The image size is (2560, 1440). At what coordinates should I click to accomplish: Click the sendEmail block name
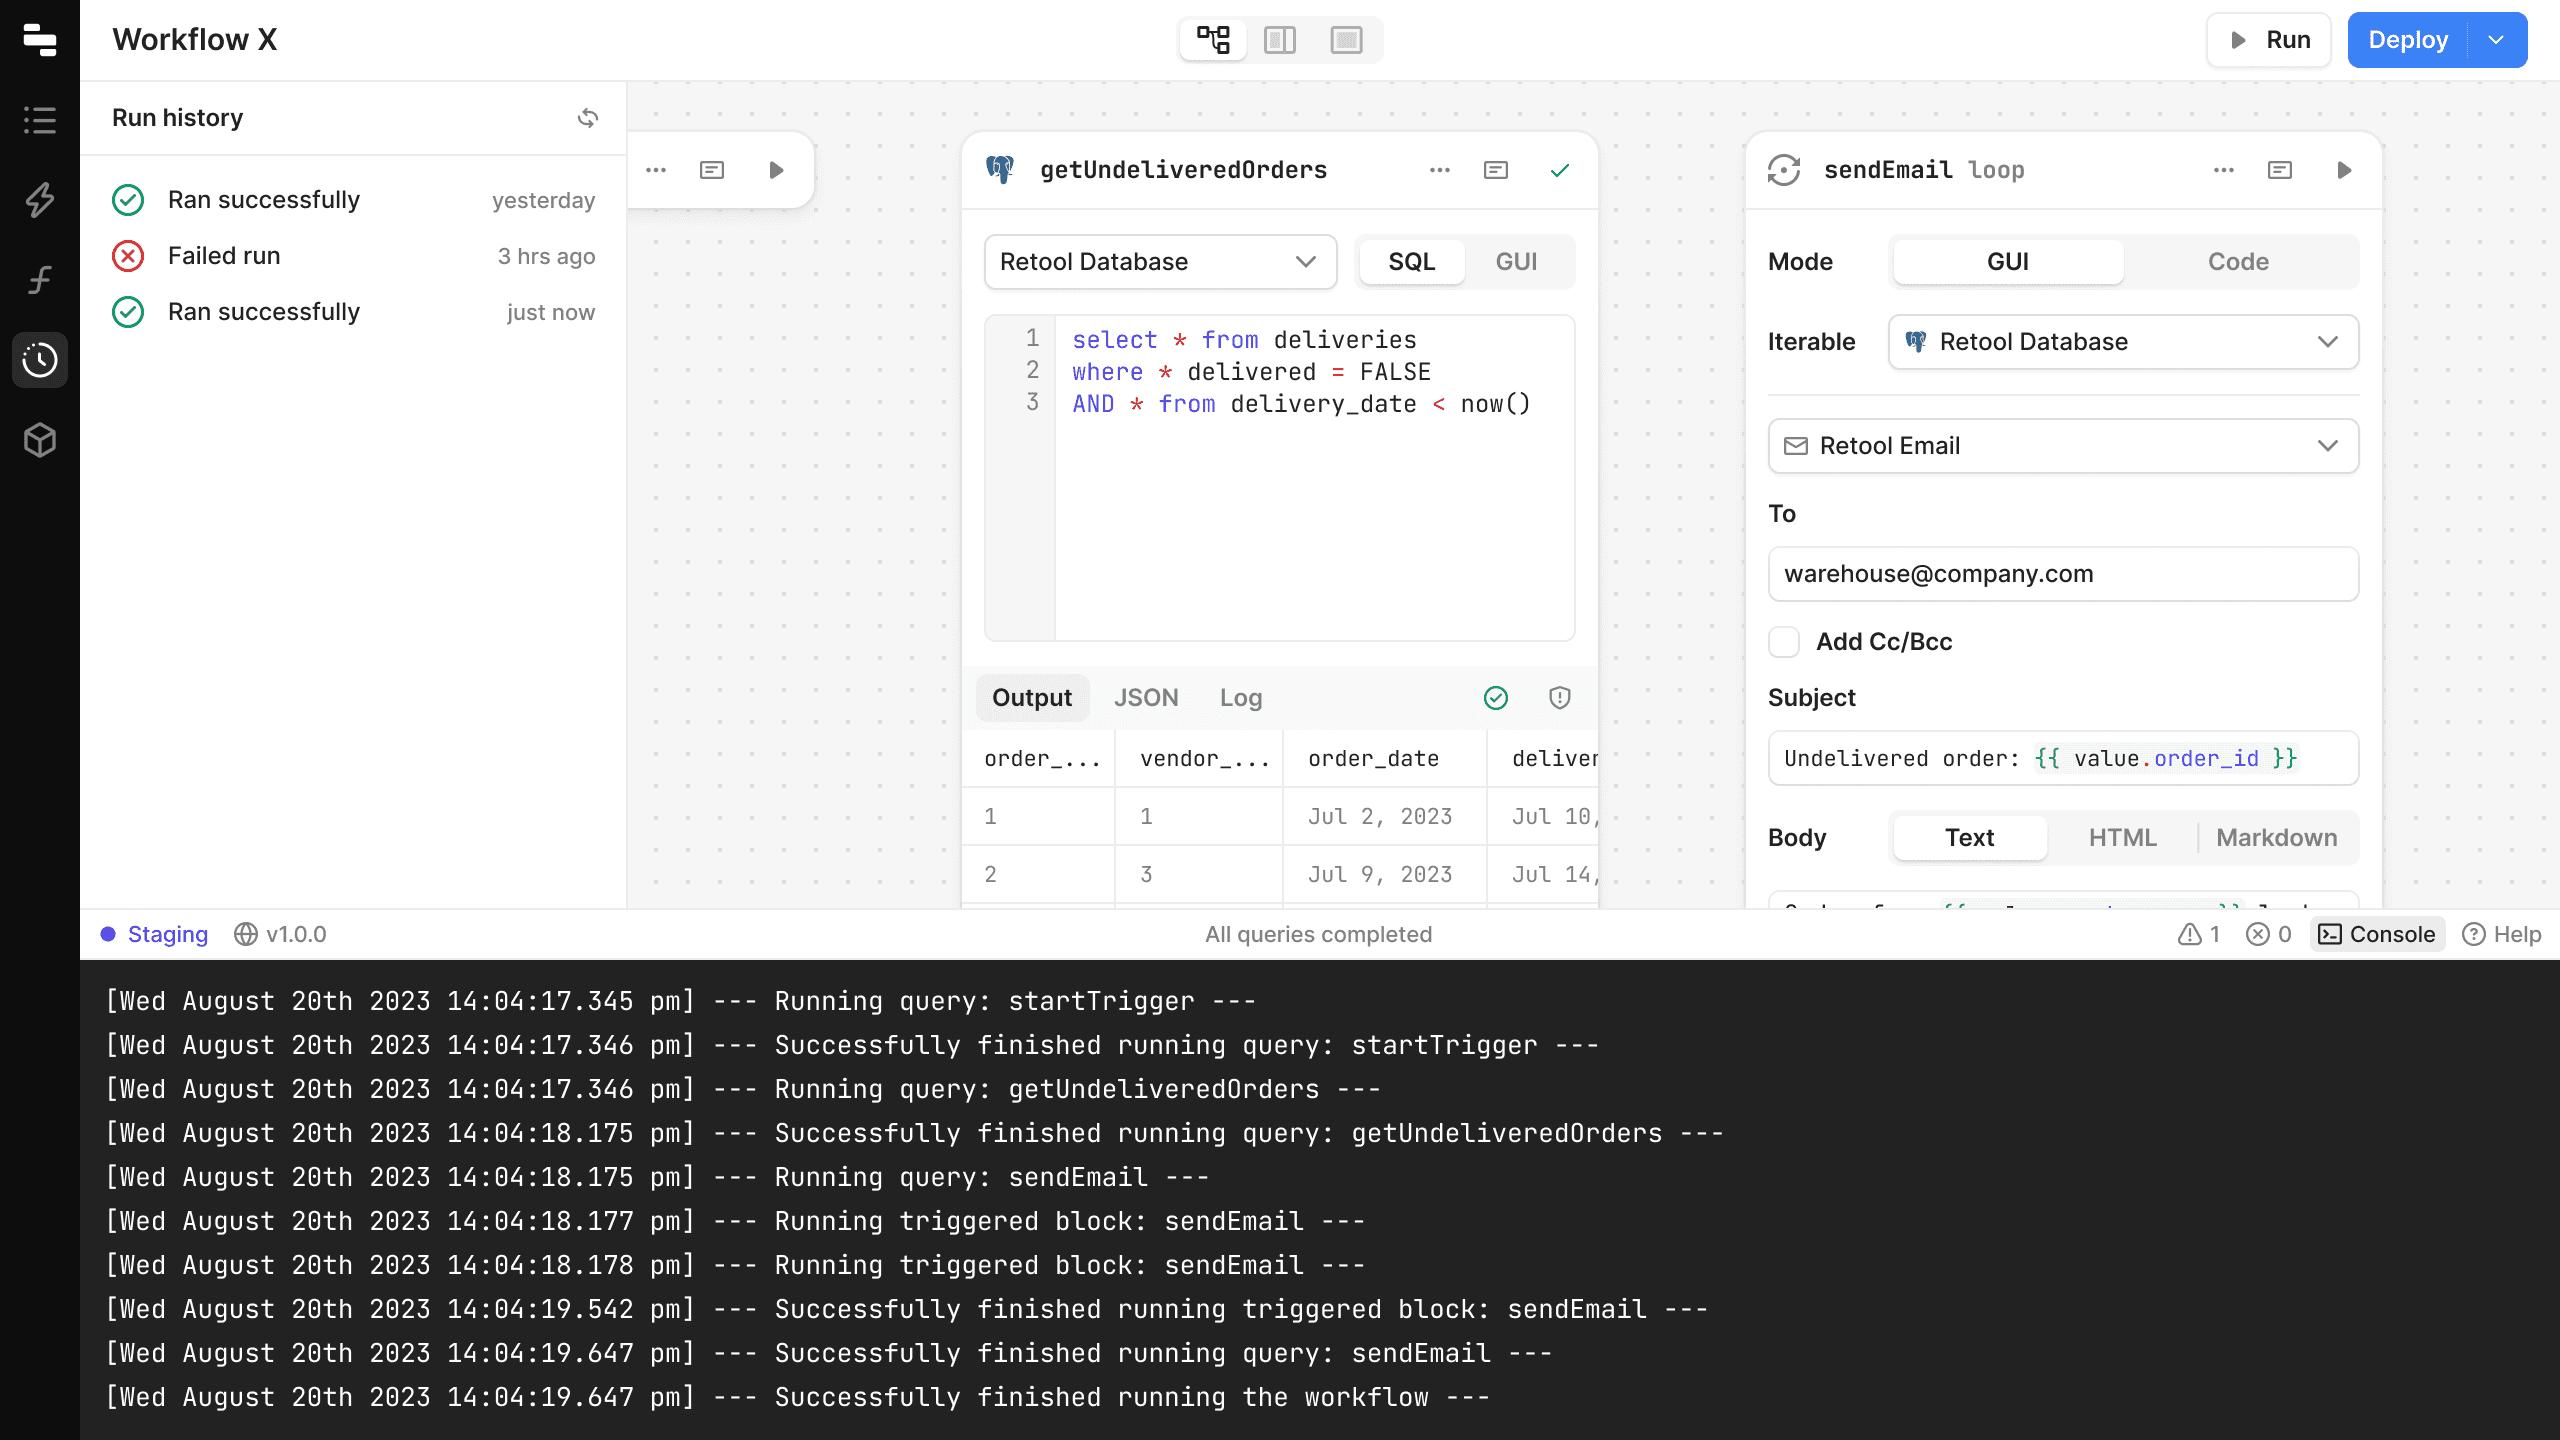tap(1888, 170)
